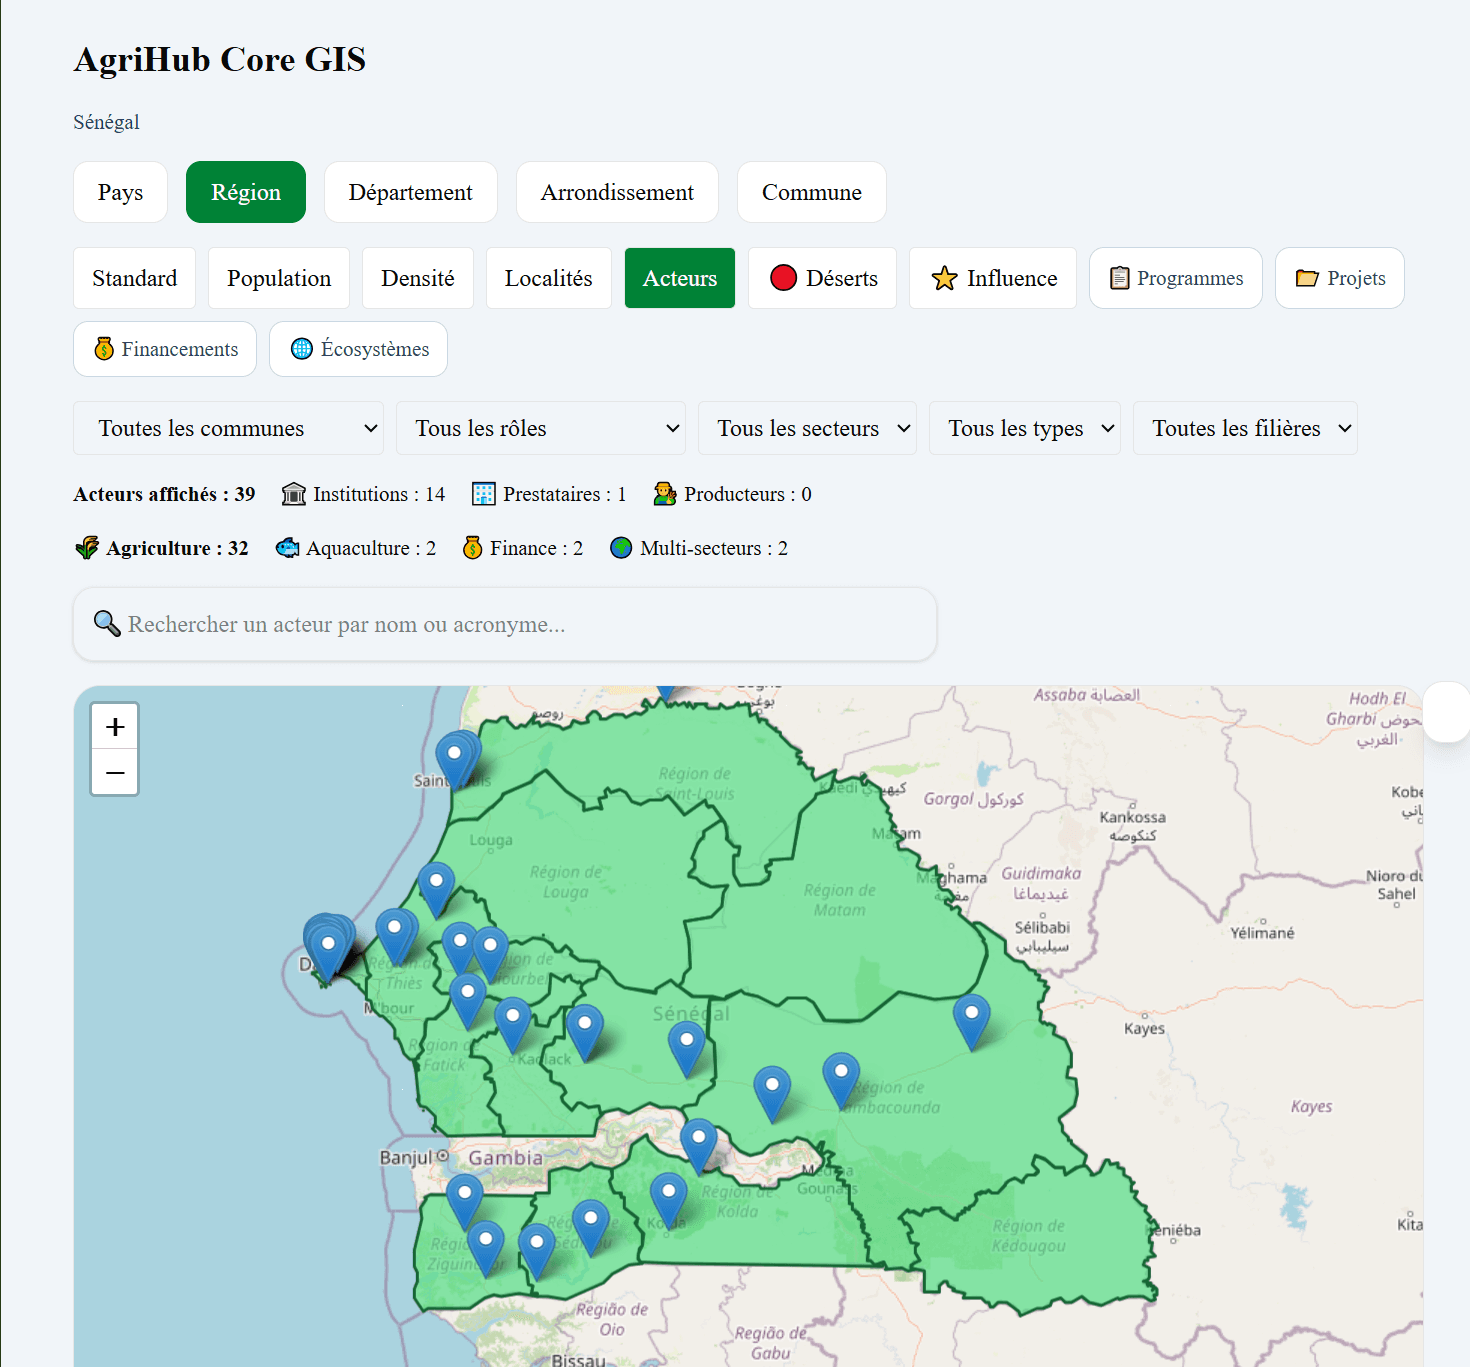
Task: Open the Financements view
Action: point(165,349)
